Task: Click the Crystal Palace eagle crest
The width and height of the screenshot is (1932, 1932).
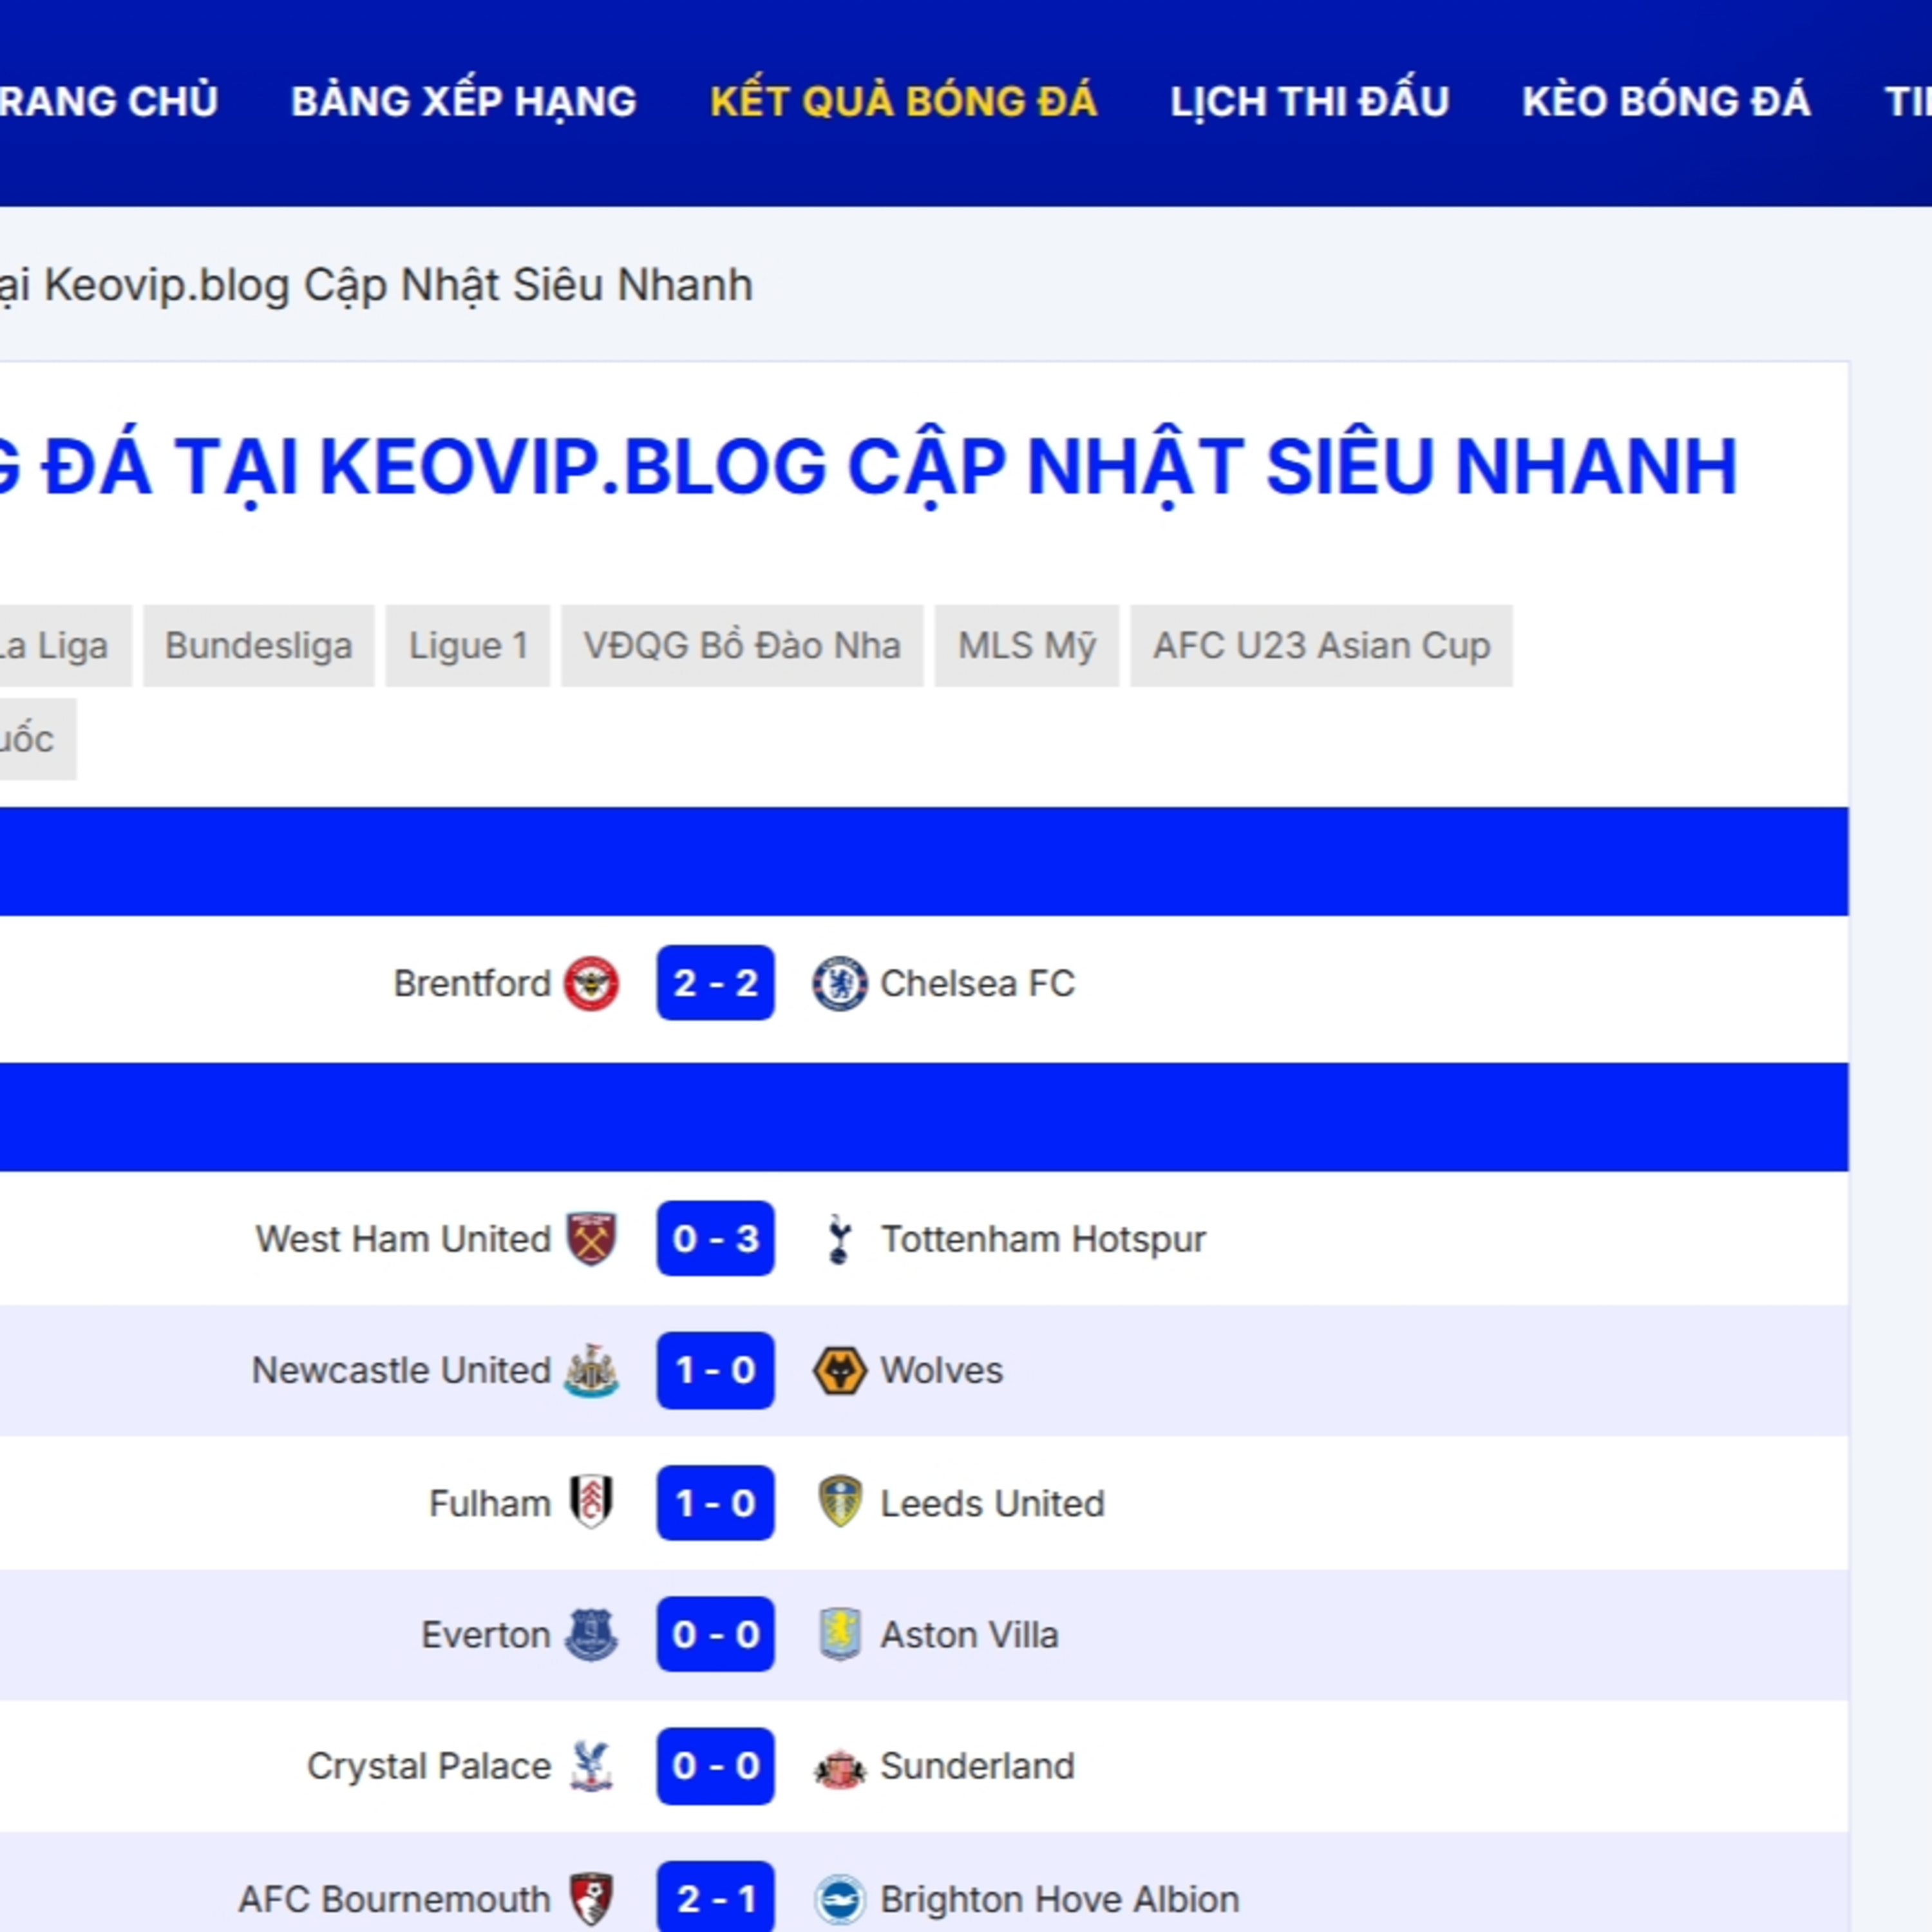Action: pyautogui.click(x=591, y=1766)
